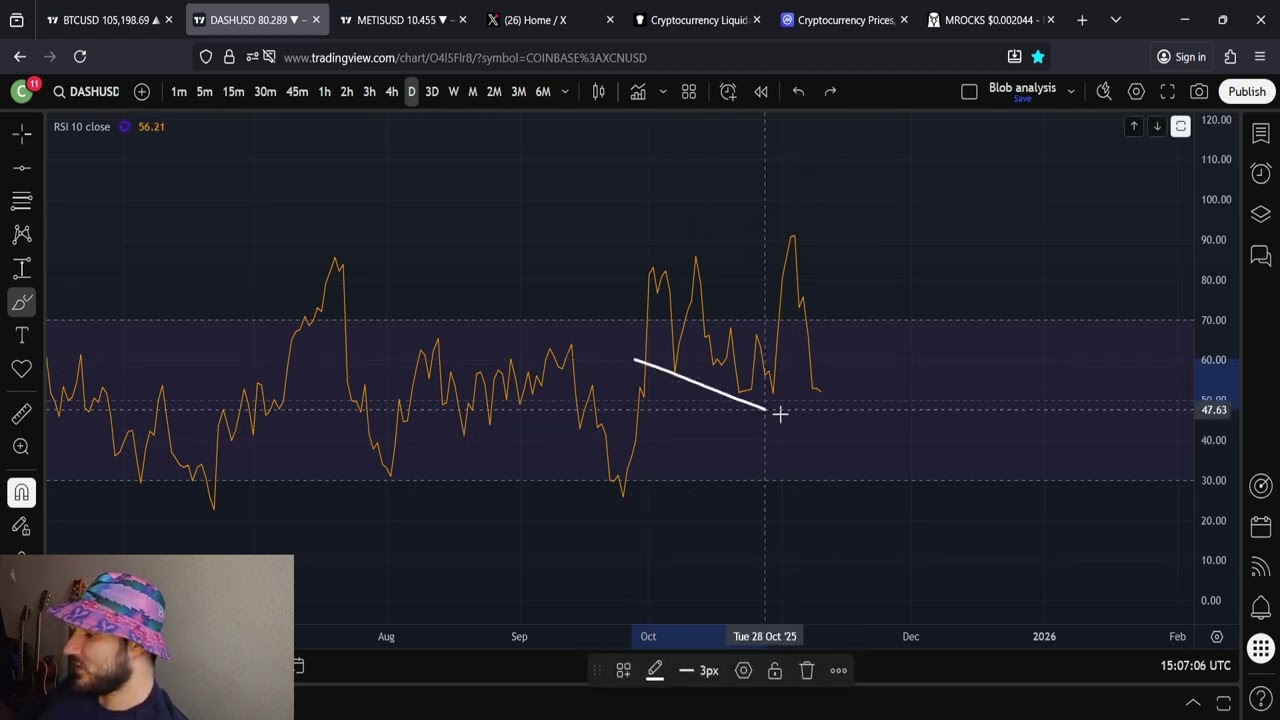Click the Publish button

(x=1247, y=91)
